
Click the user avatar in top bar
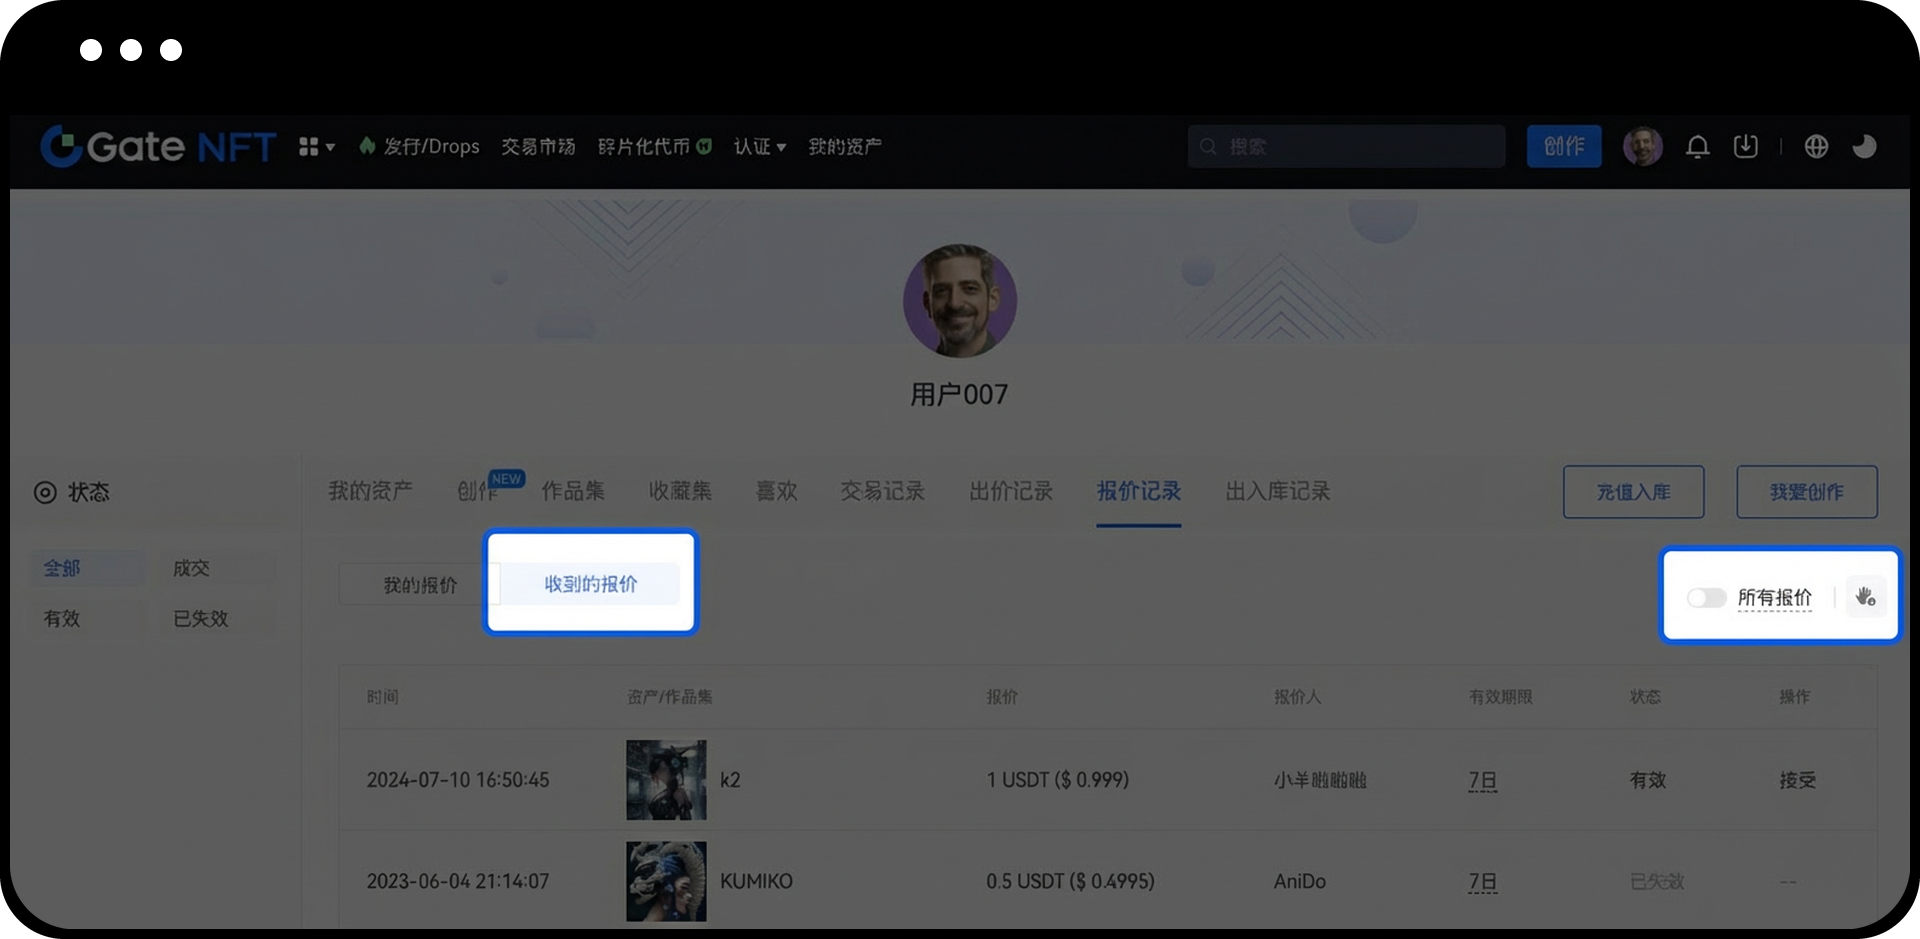(x=1643, y=146)
